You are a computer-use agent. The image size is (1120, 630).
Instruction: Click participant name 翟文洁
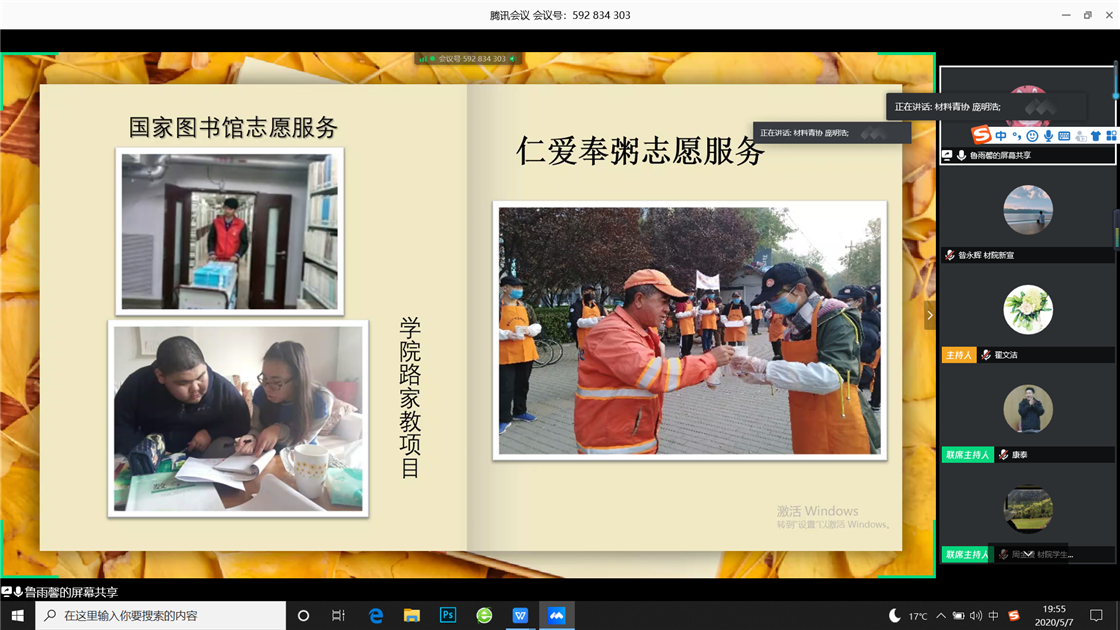1006,355
